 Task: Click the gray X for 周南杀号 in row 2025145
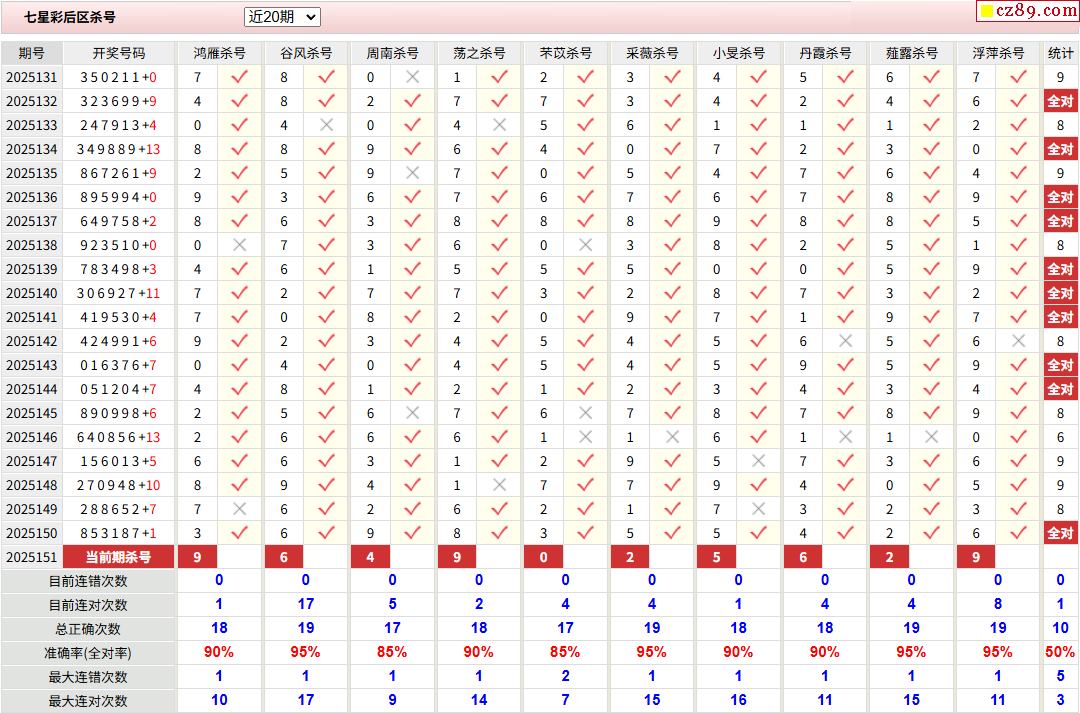[x=413, y=413]
